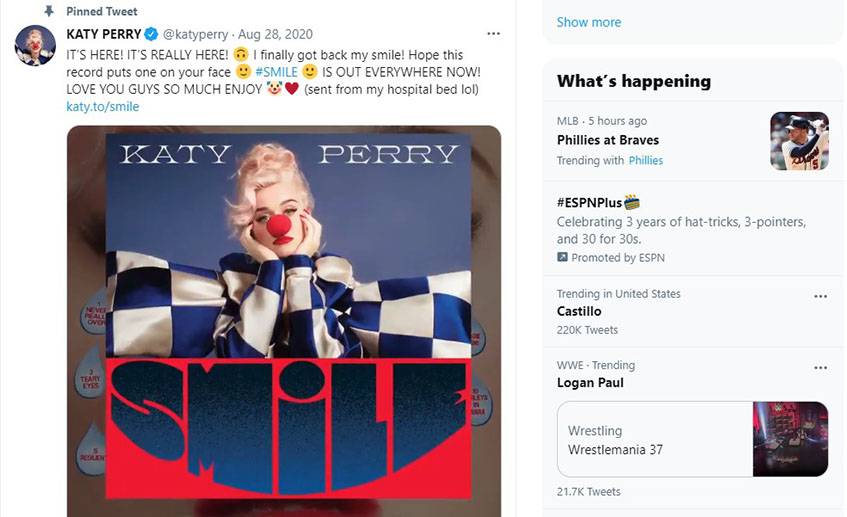This screenshot has width=847, height=517.
Task: Click the Promoted by ESPN icon
Action: tap(562, 258)
